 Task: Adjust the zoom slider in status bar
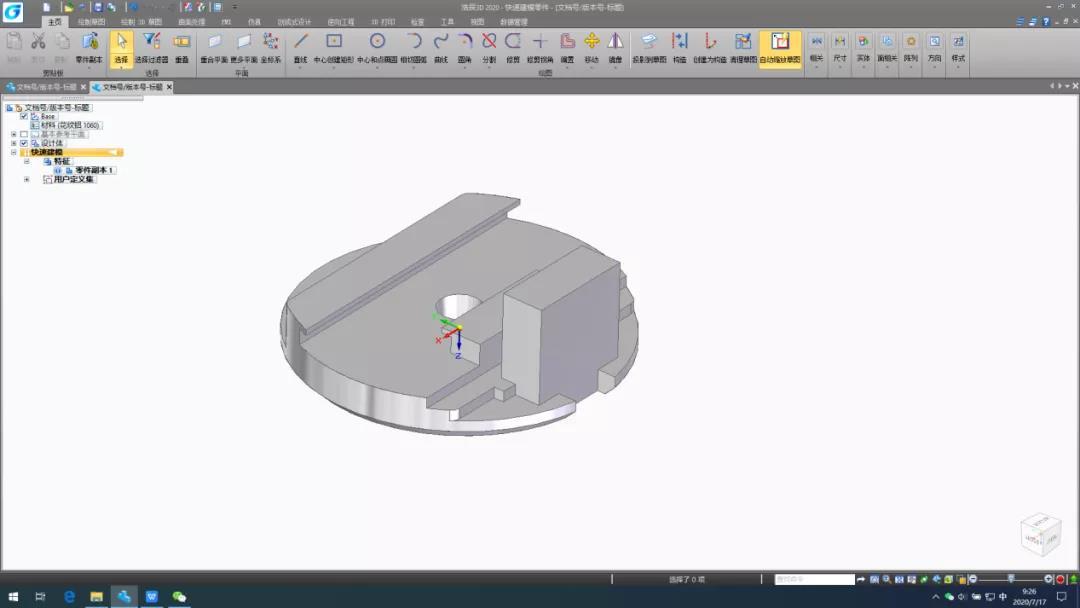(1010, 579)
